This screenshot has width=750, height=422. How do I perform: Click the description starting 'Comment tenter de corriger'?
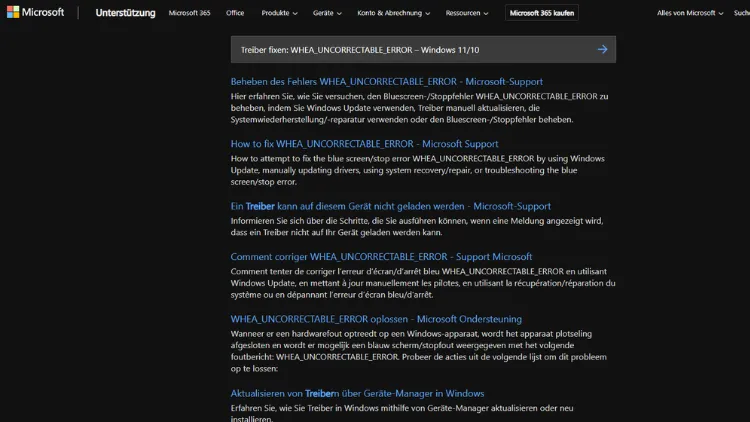[x=423, y=283]
